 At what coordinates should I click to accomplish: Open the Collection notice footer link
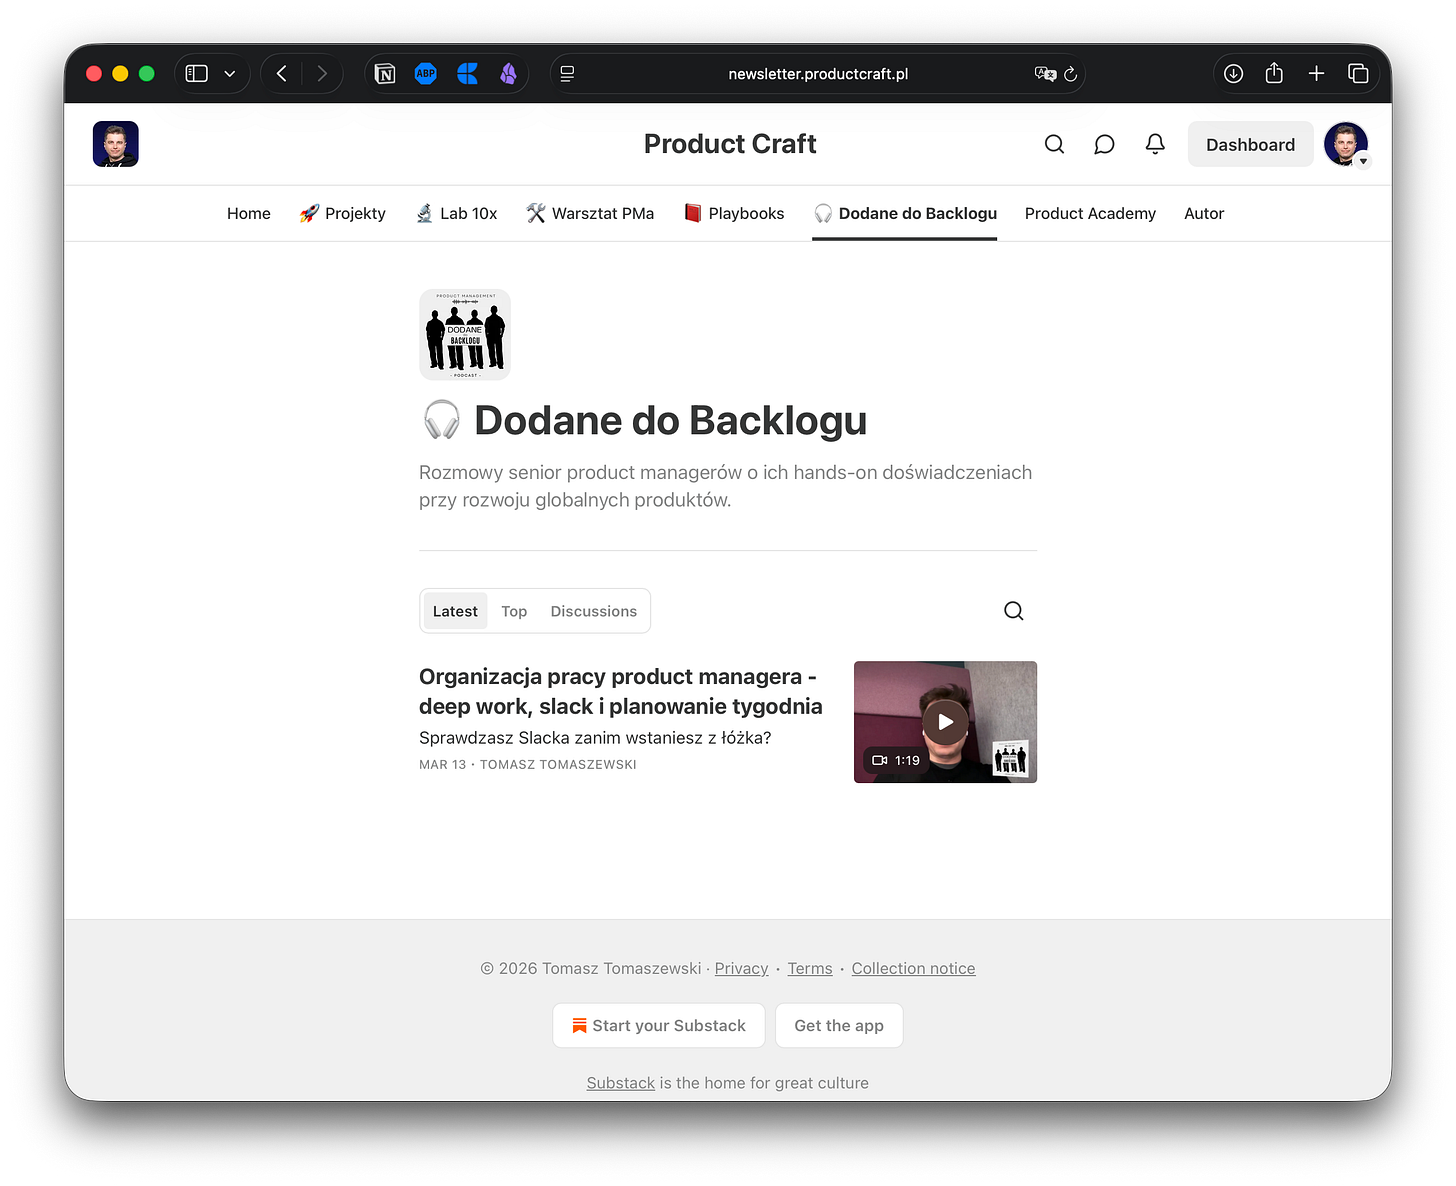(x=913, y=969)
